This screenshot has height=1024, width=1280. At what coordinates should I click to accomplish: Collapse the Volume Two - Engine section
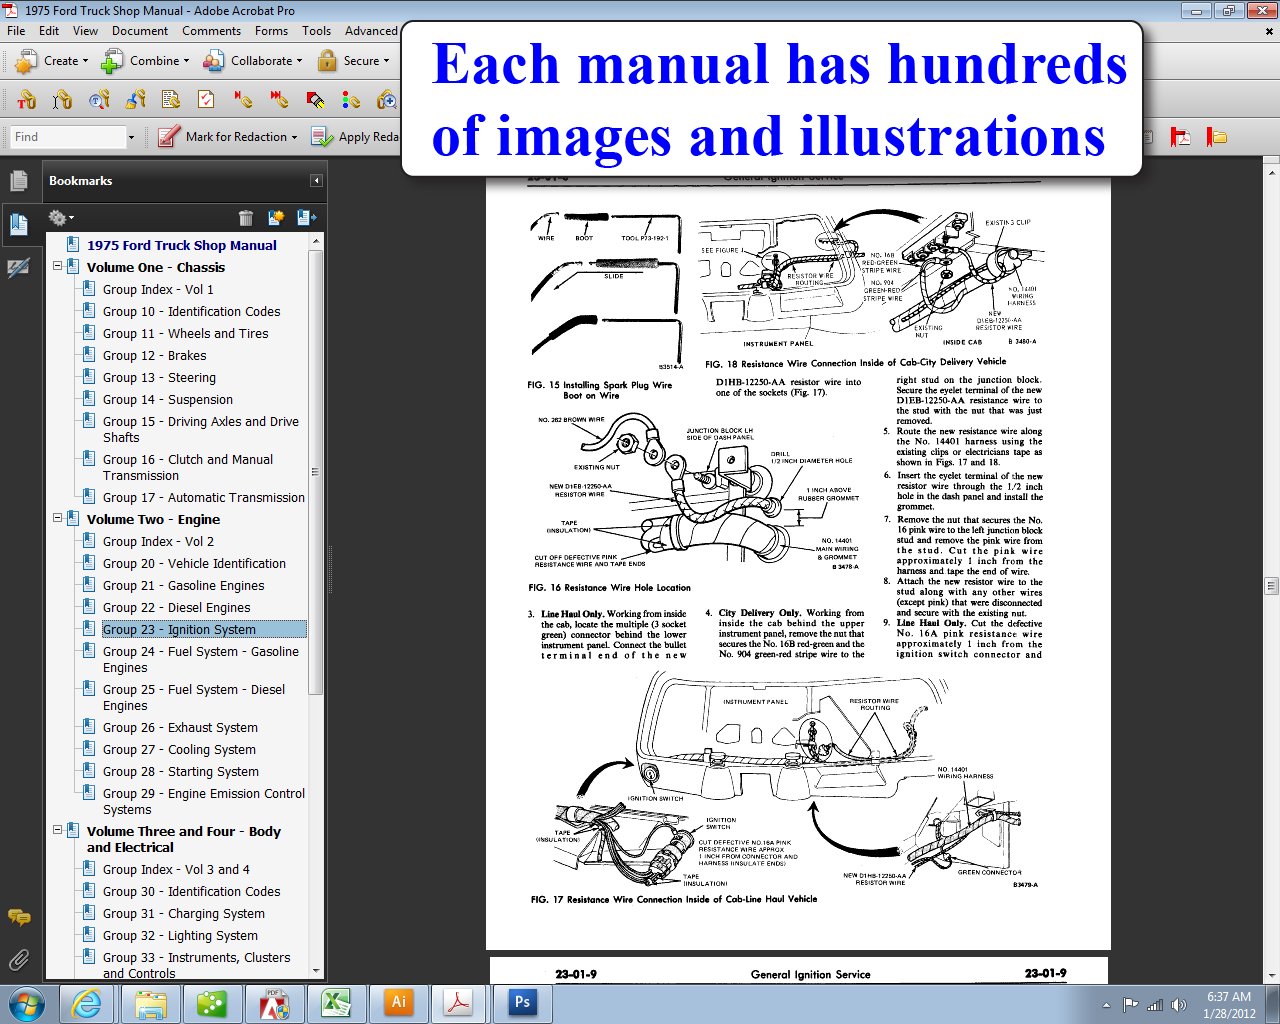pyautogui.click(x=57, y=519)
